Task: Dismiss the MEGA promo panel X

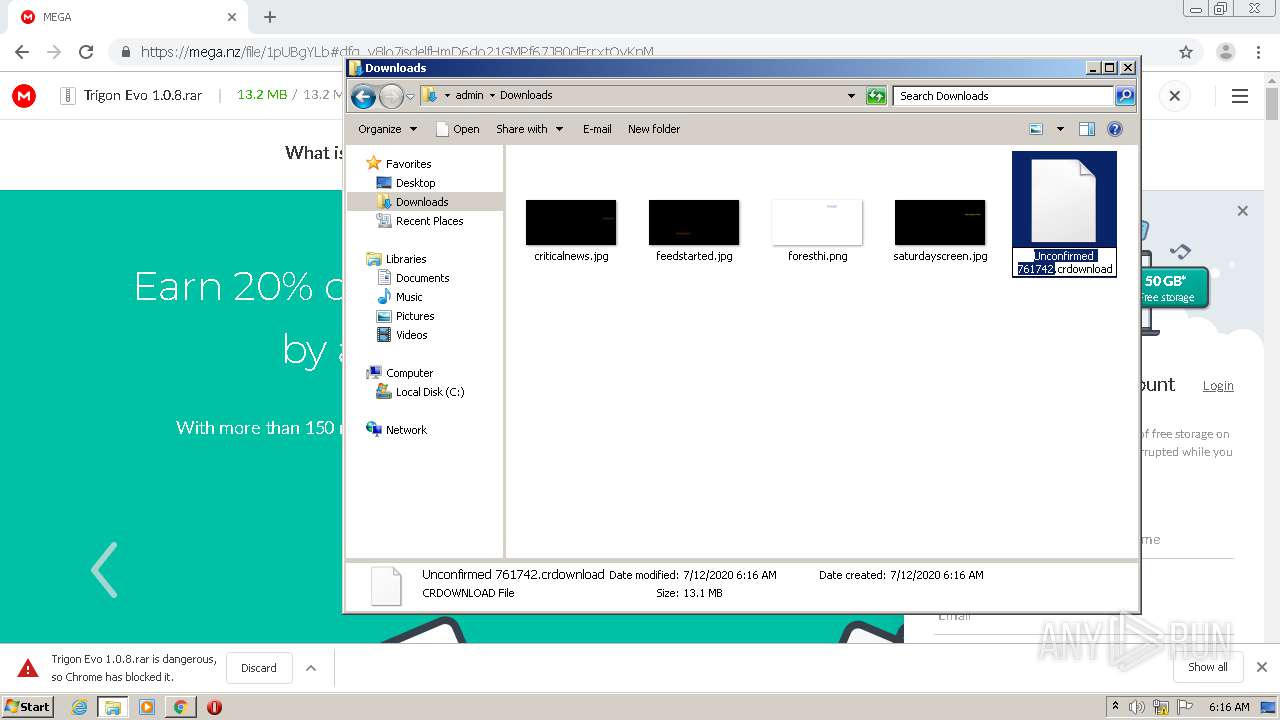Action: tap(1243, 211)
